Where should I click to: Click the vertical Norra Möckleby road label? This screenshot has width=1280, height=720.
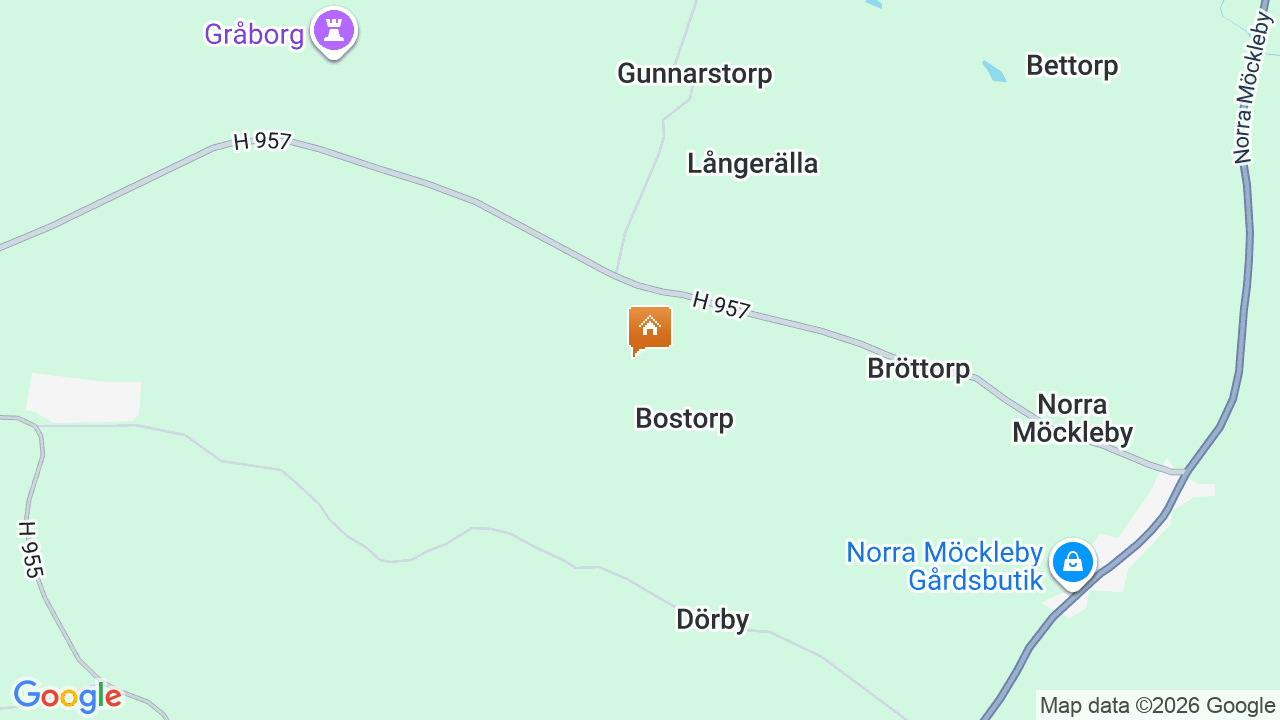[x=1245, y=86]
